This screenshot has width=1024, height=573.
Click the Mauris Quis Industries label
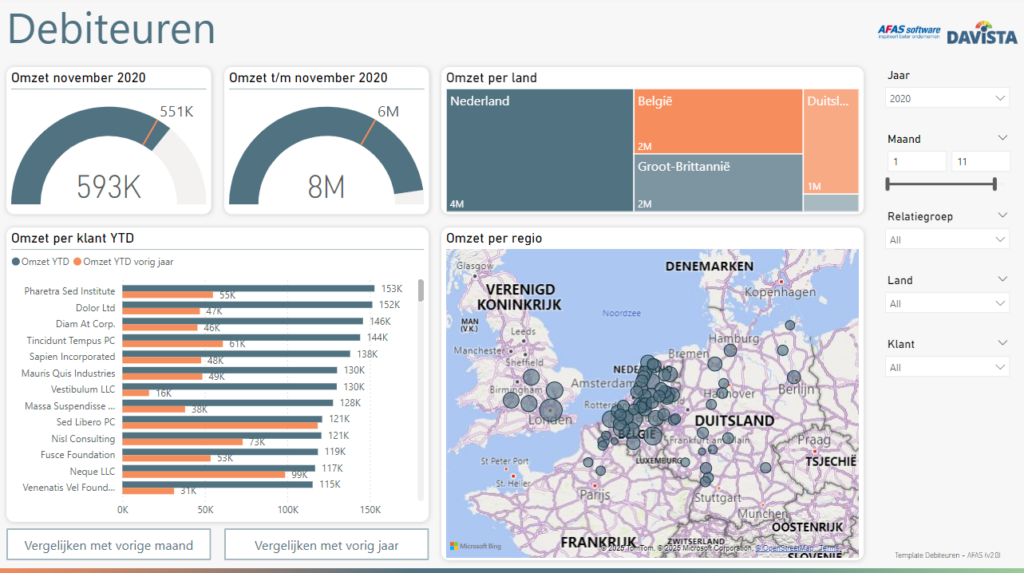point(68,373)
